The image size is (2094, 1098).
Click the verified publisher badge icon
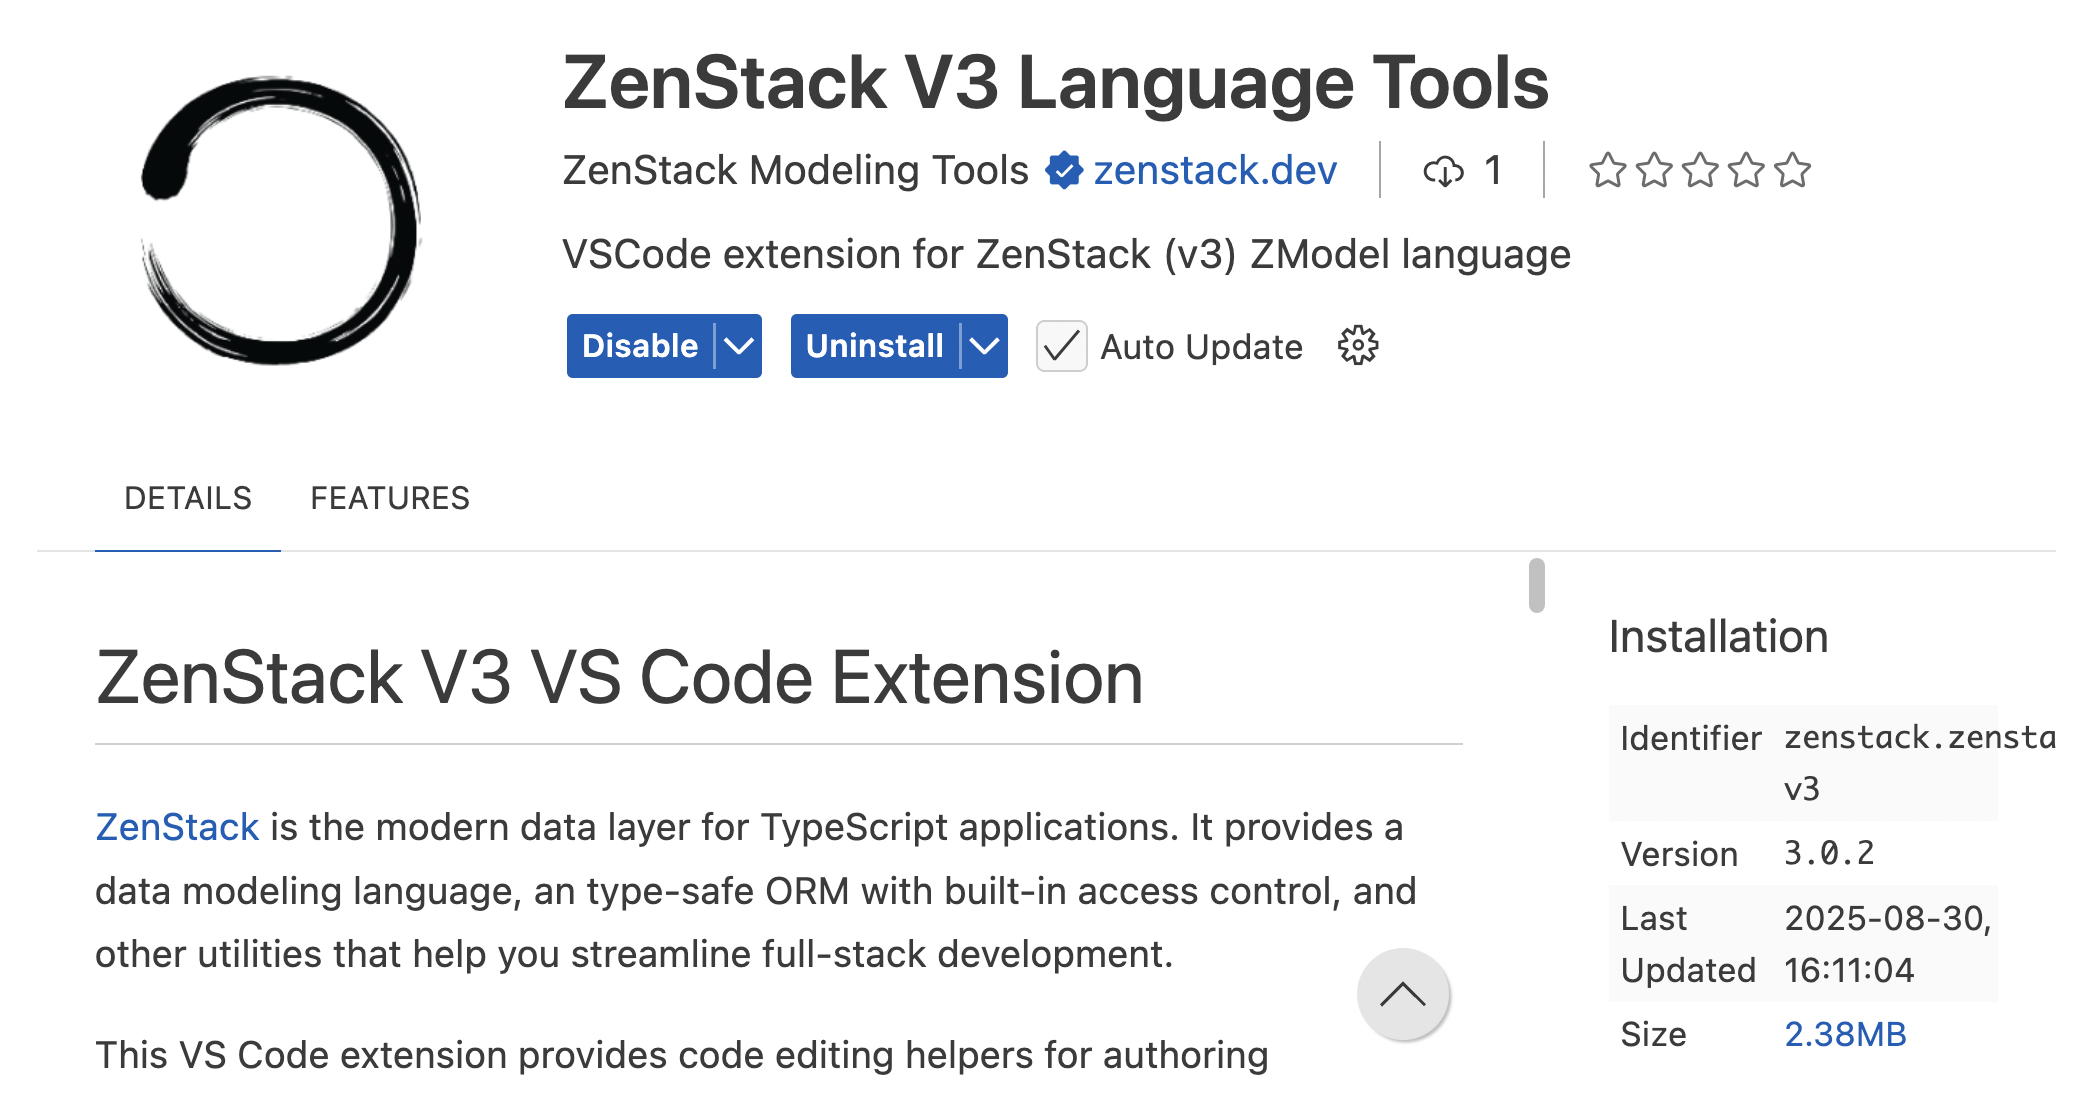click(1062, 169)
